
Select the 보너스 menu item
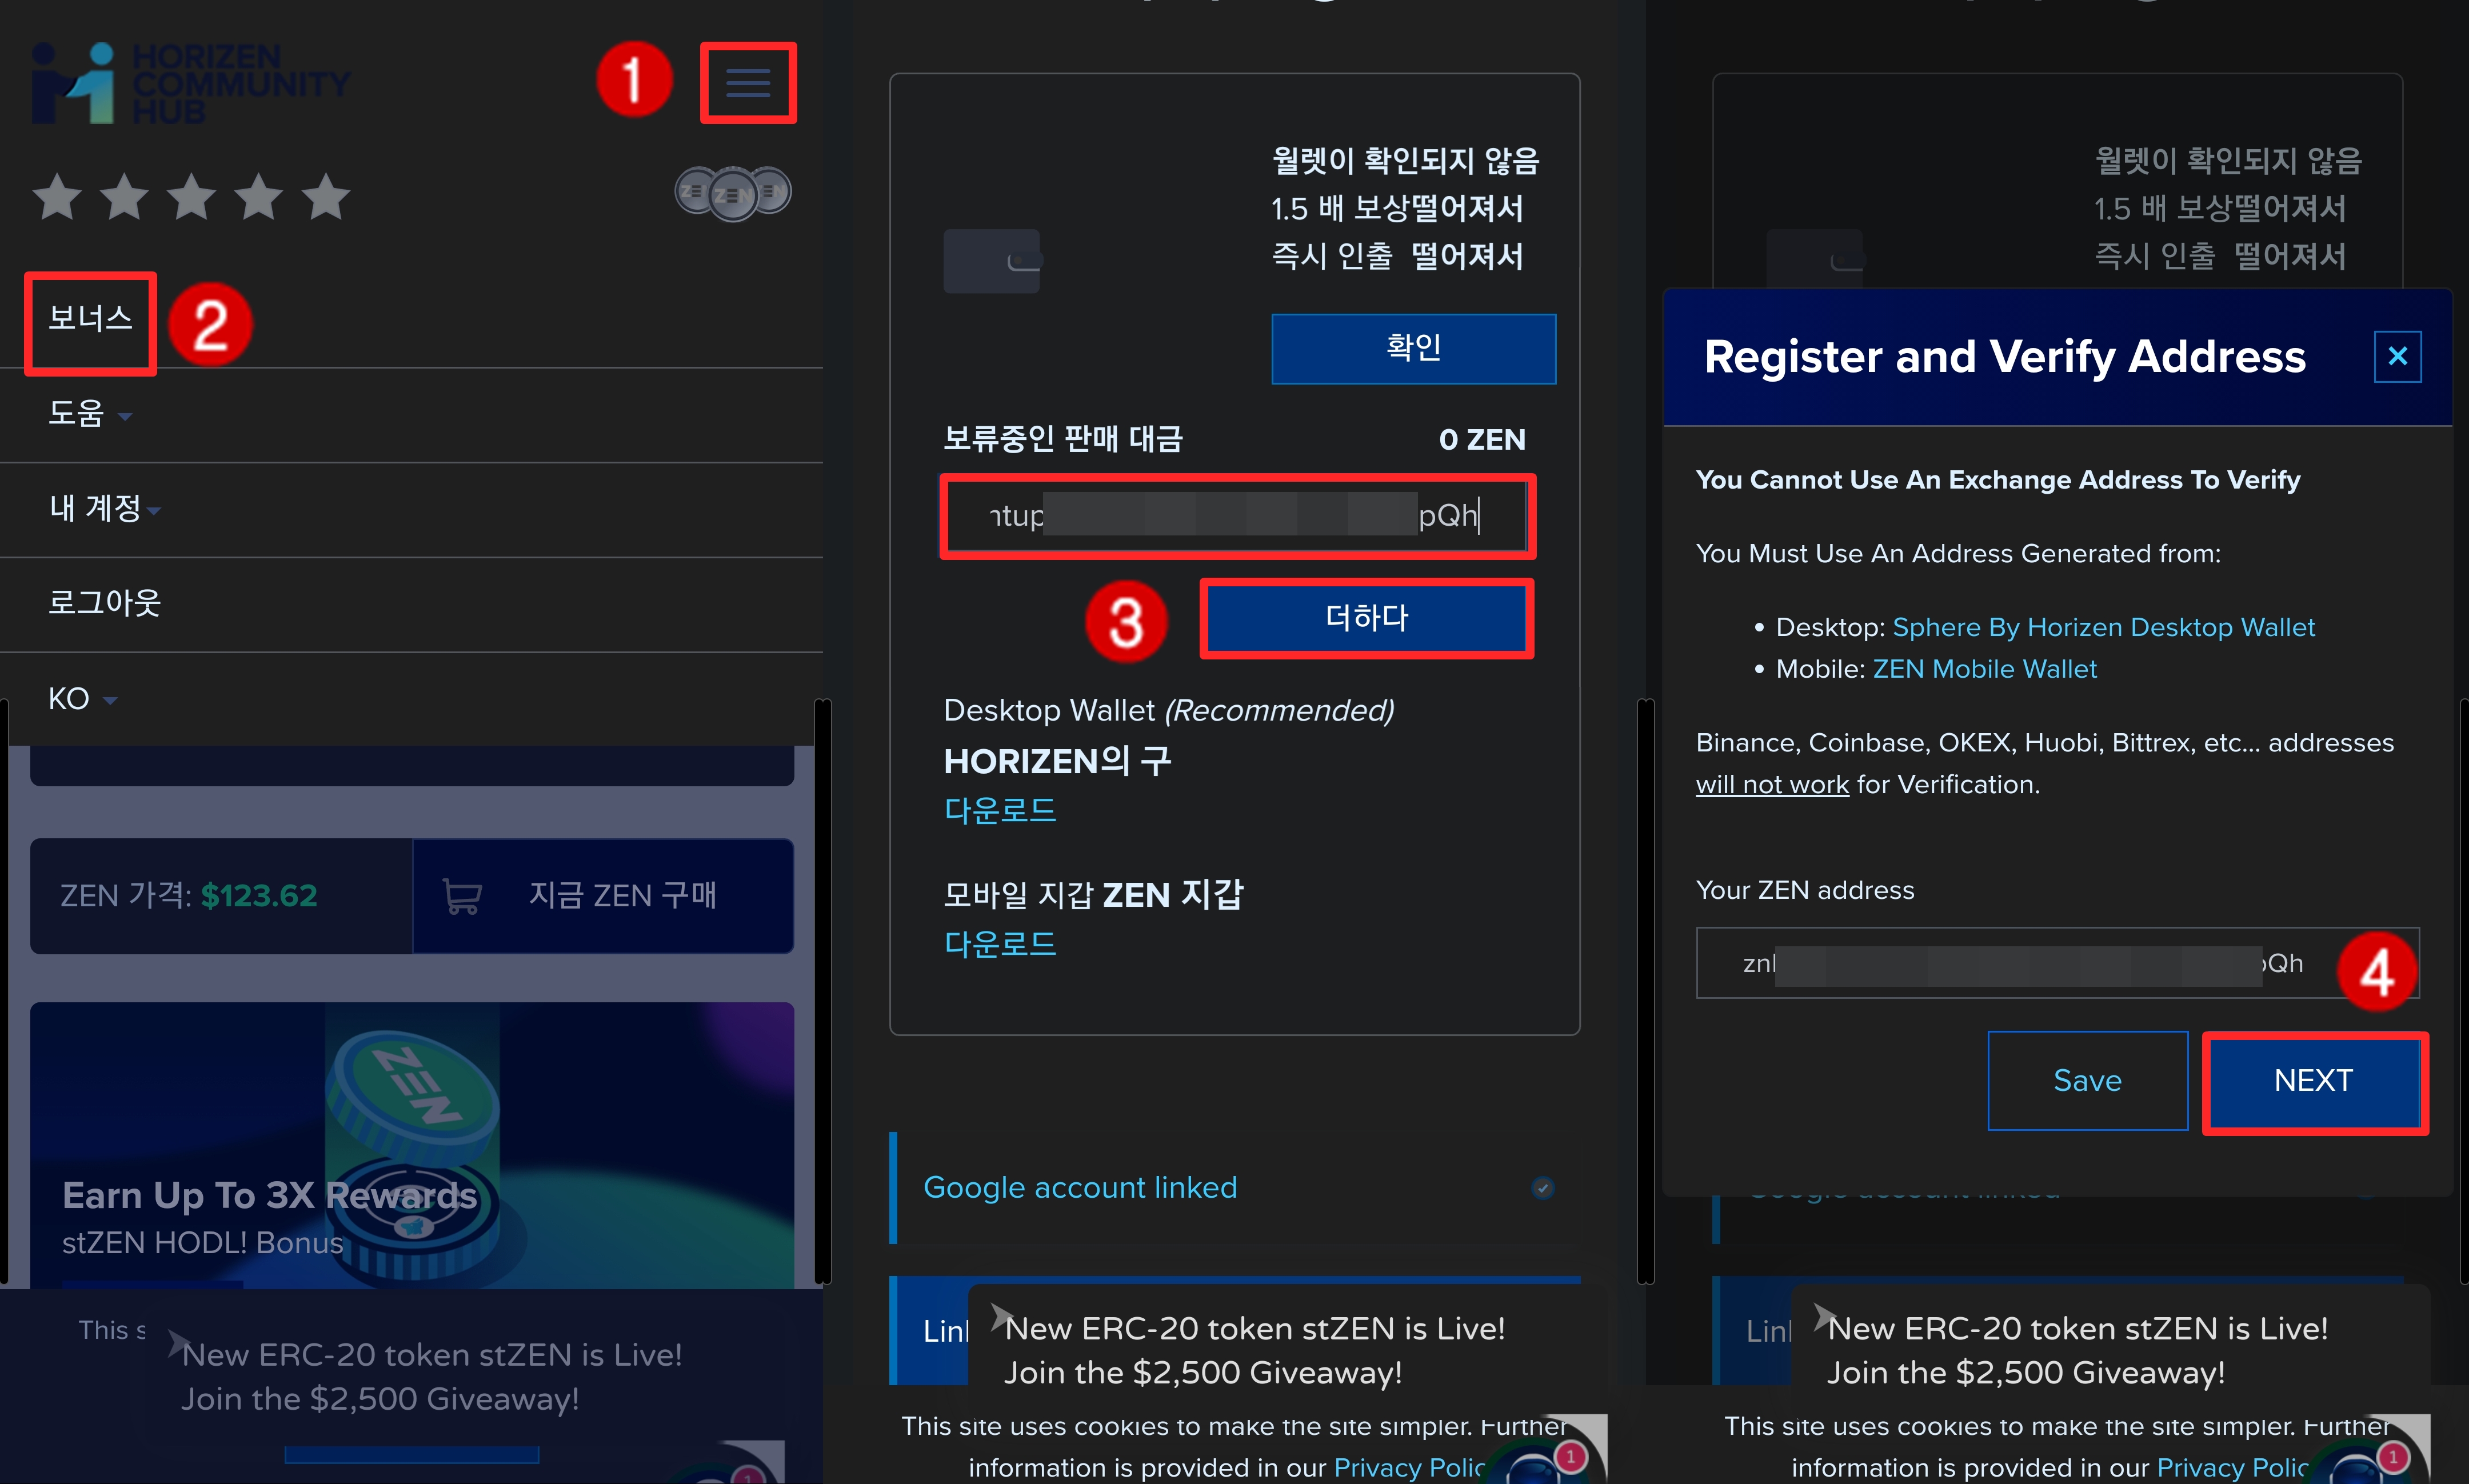point(90,319)
